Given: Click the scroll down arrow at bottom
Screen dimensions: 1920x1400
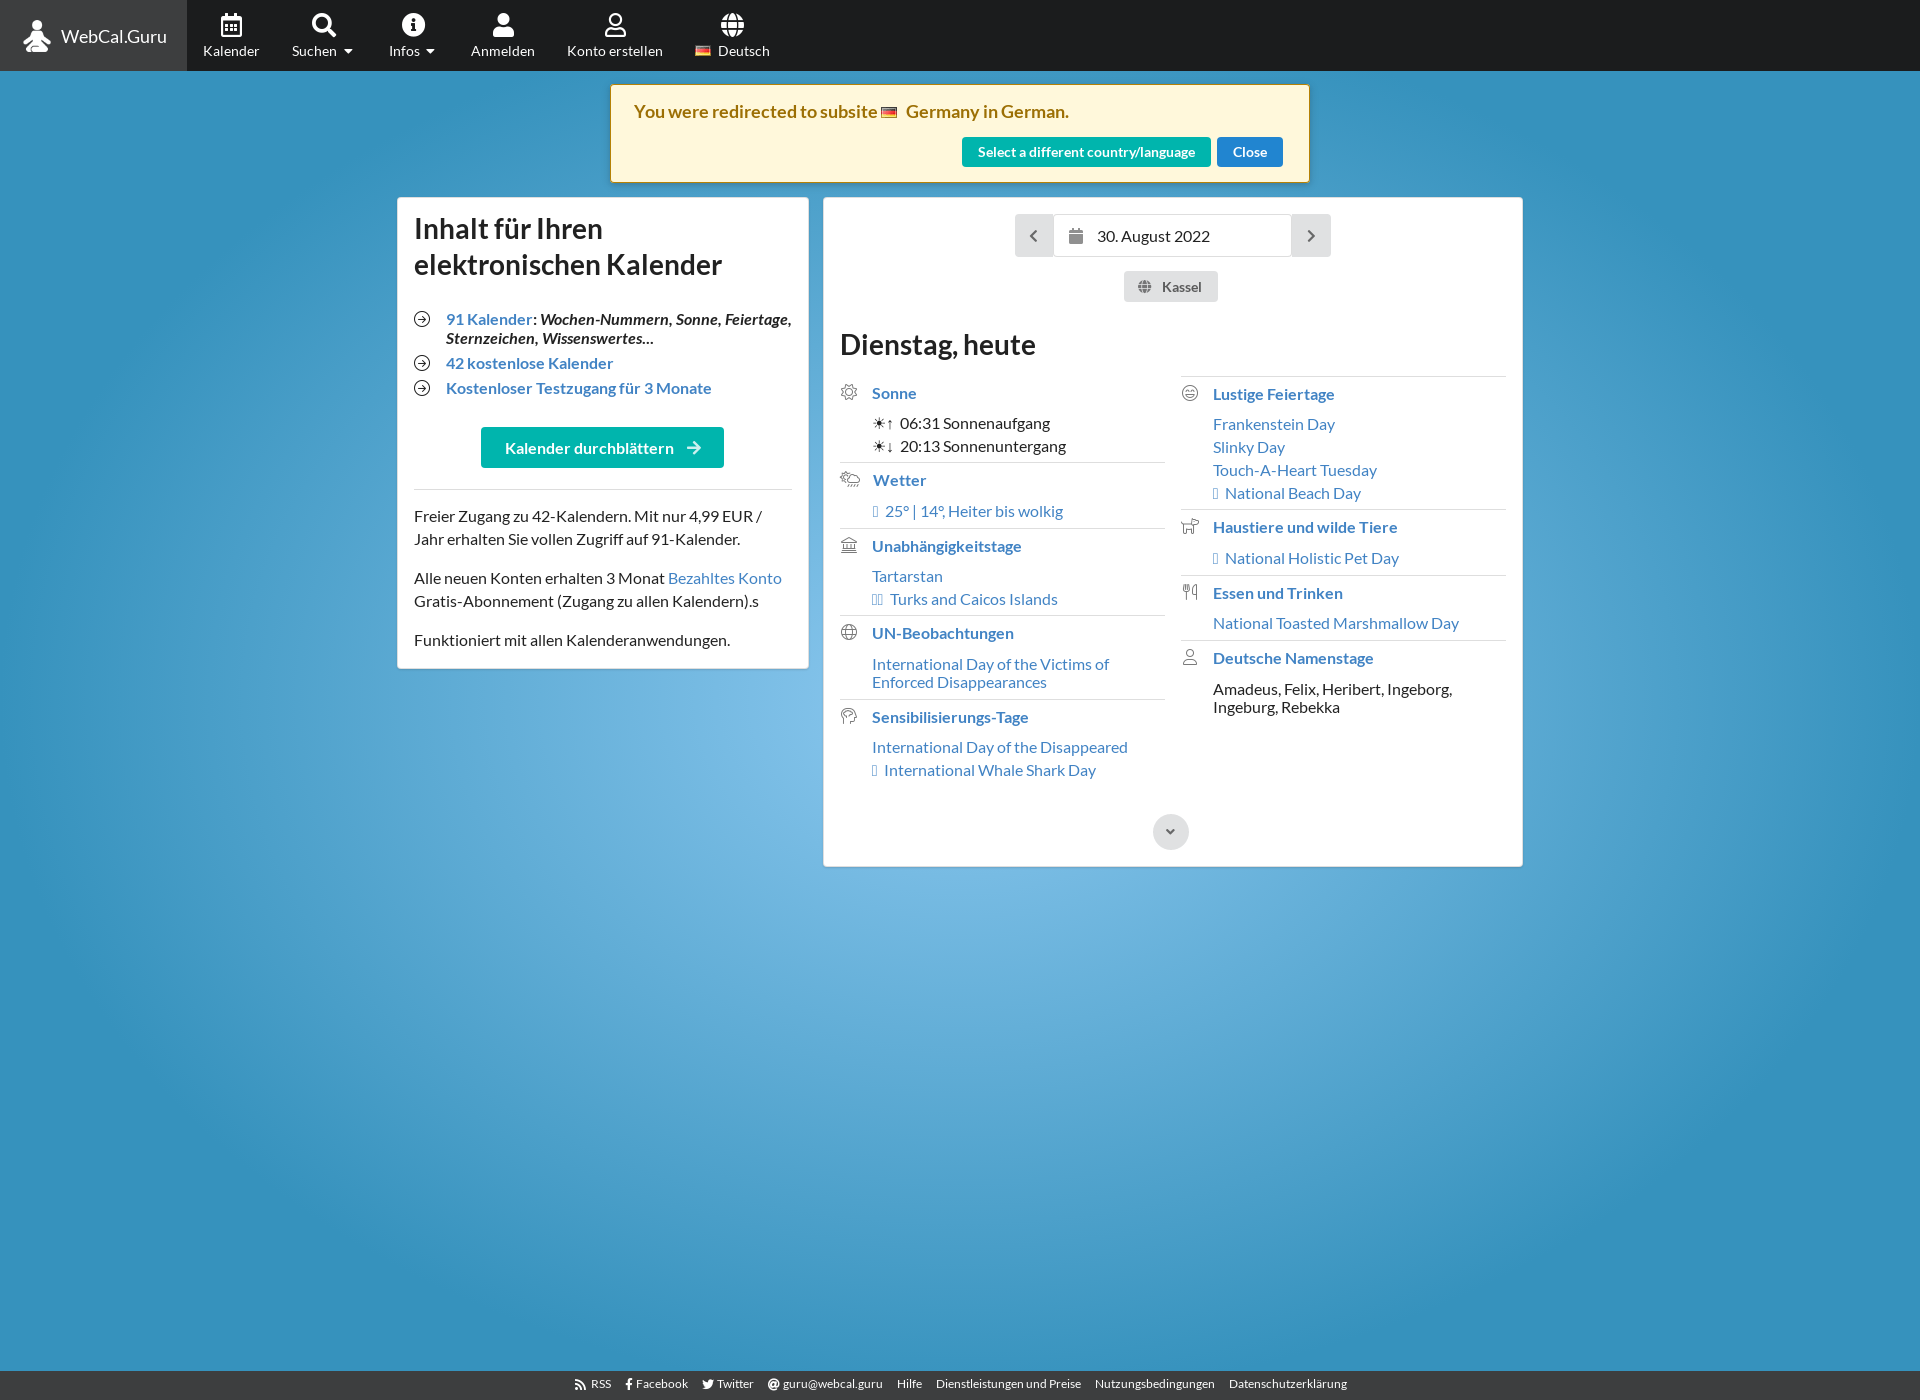Looking at the screenshot, I should tap(1172, 832).
